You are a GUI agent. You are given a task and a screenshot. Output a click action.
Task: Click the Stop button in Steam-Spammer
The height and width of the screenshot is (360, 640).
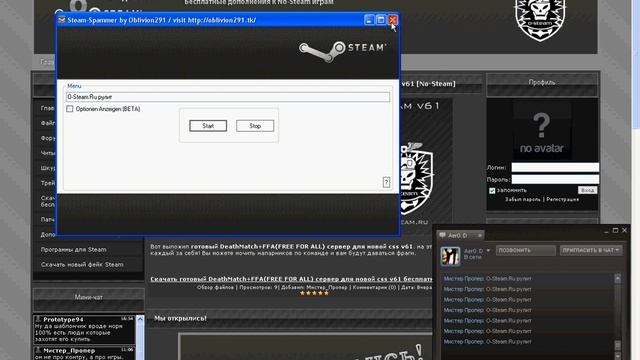255,126
